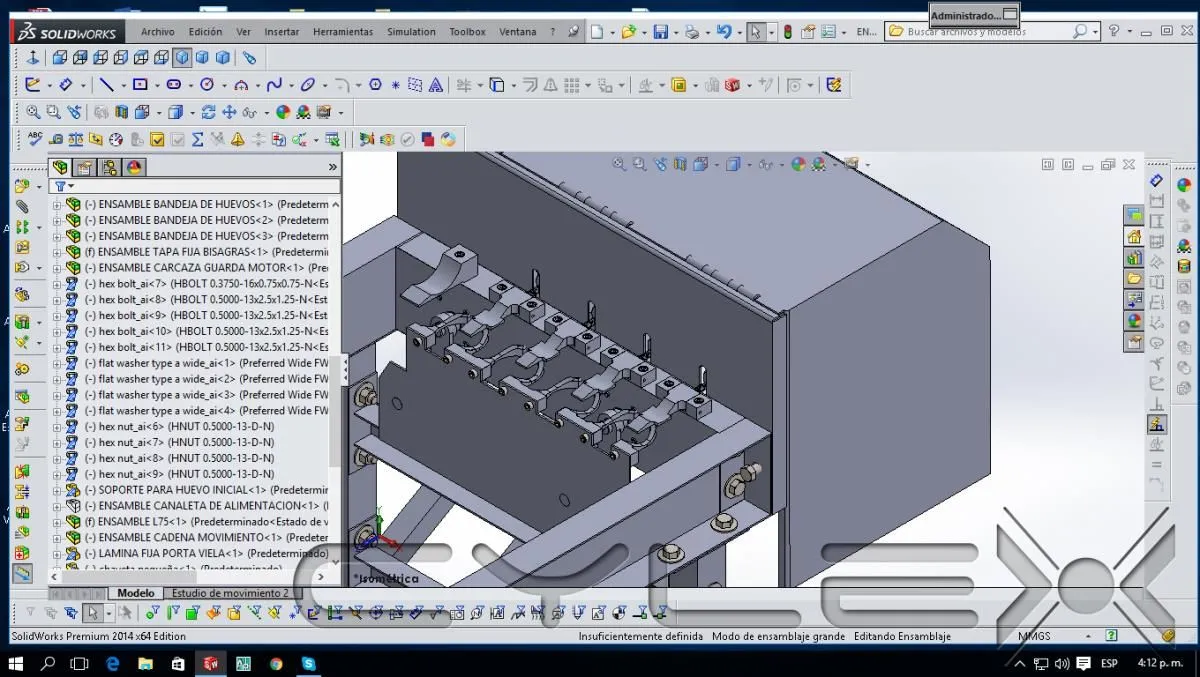Open the Mass Properties scale icon
Image resolution: width=1200 pixels, height=677 pixels.
(x=75, y=139)
